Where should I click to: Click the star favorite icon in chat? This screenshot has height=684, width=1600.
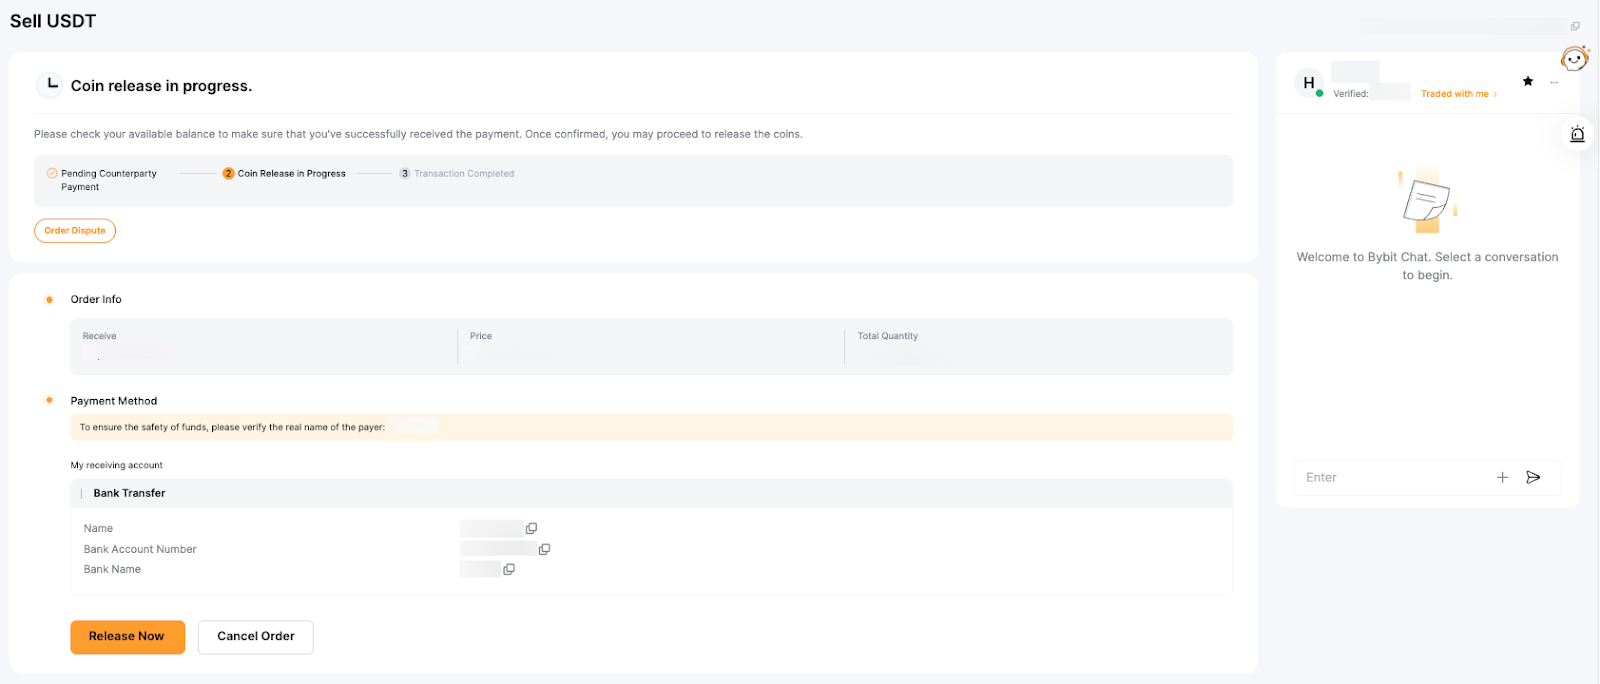pyautogui.click(x=1528, y=82)
